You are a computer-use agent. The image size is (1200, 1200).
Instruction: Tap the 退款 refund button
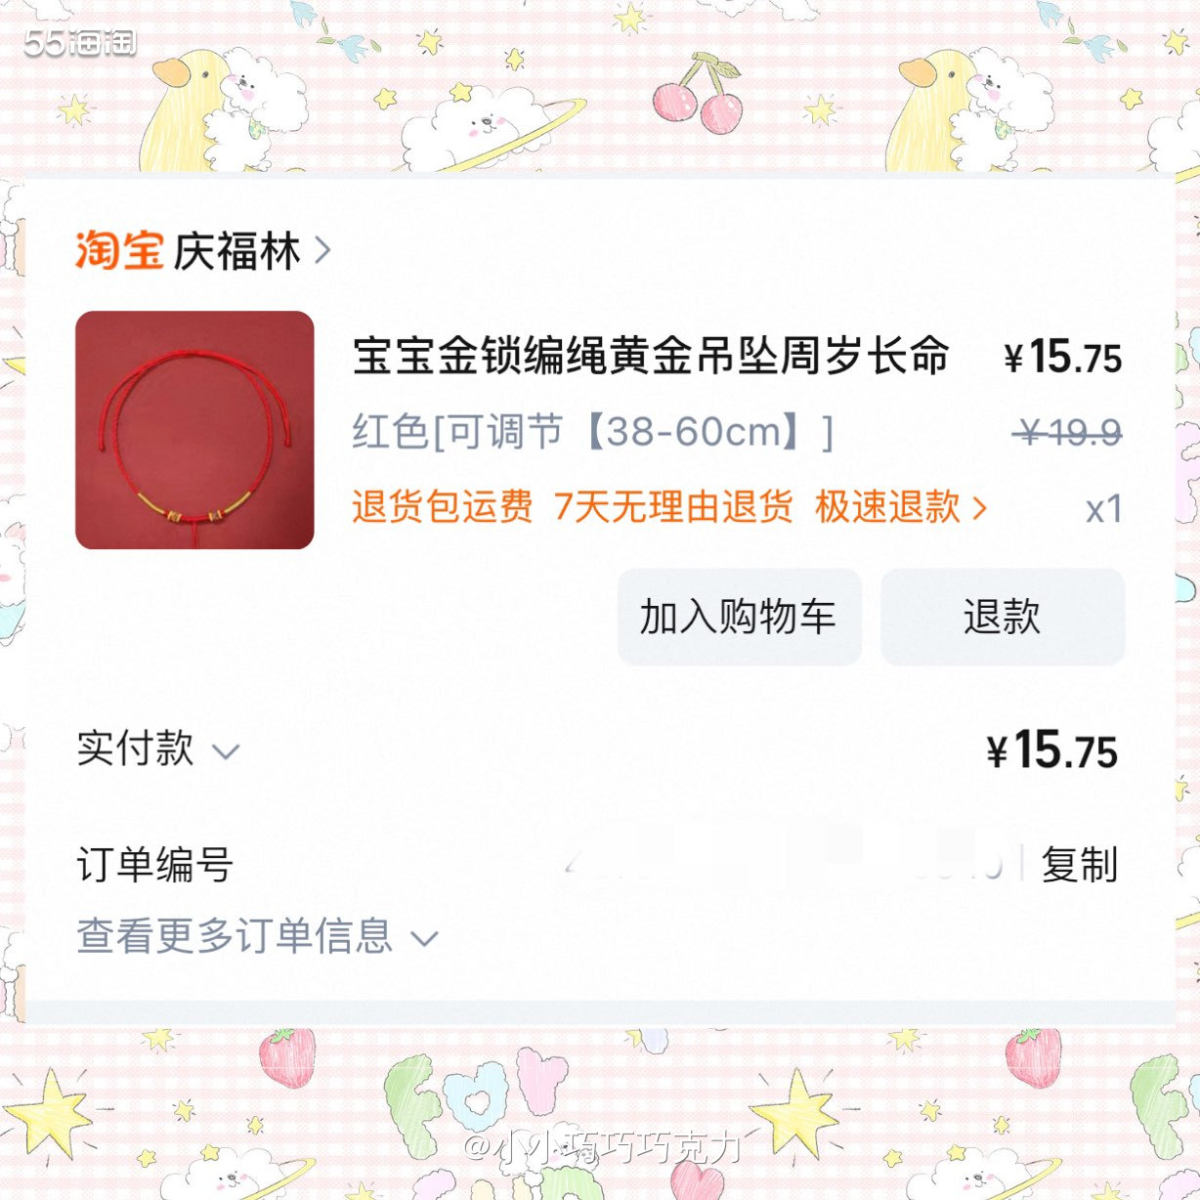[1002, 618]
